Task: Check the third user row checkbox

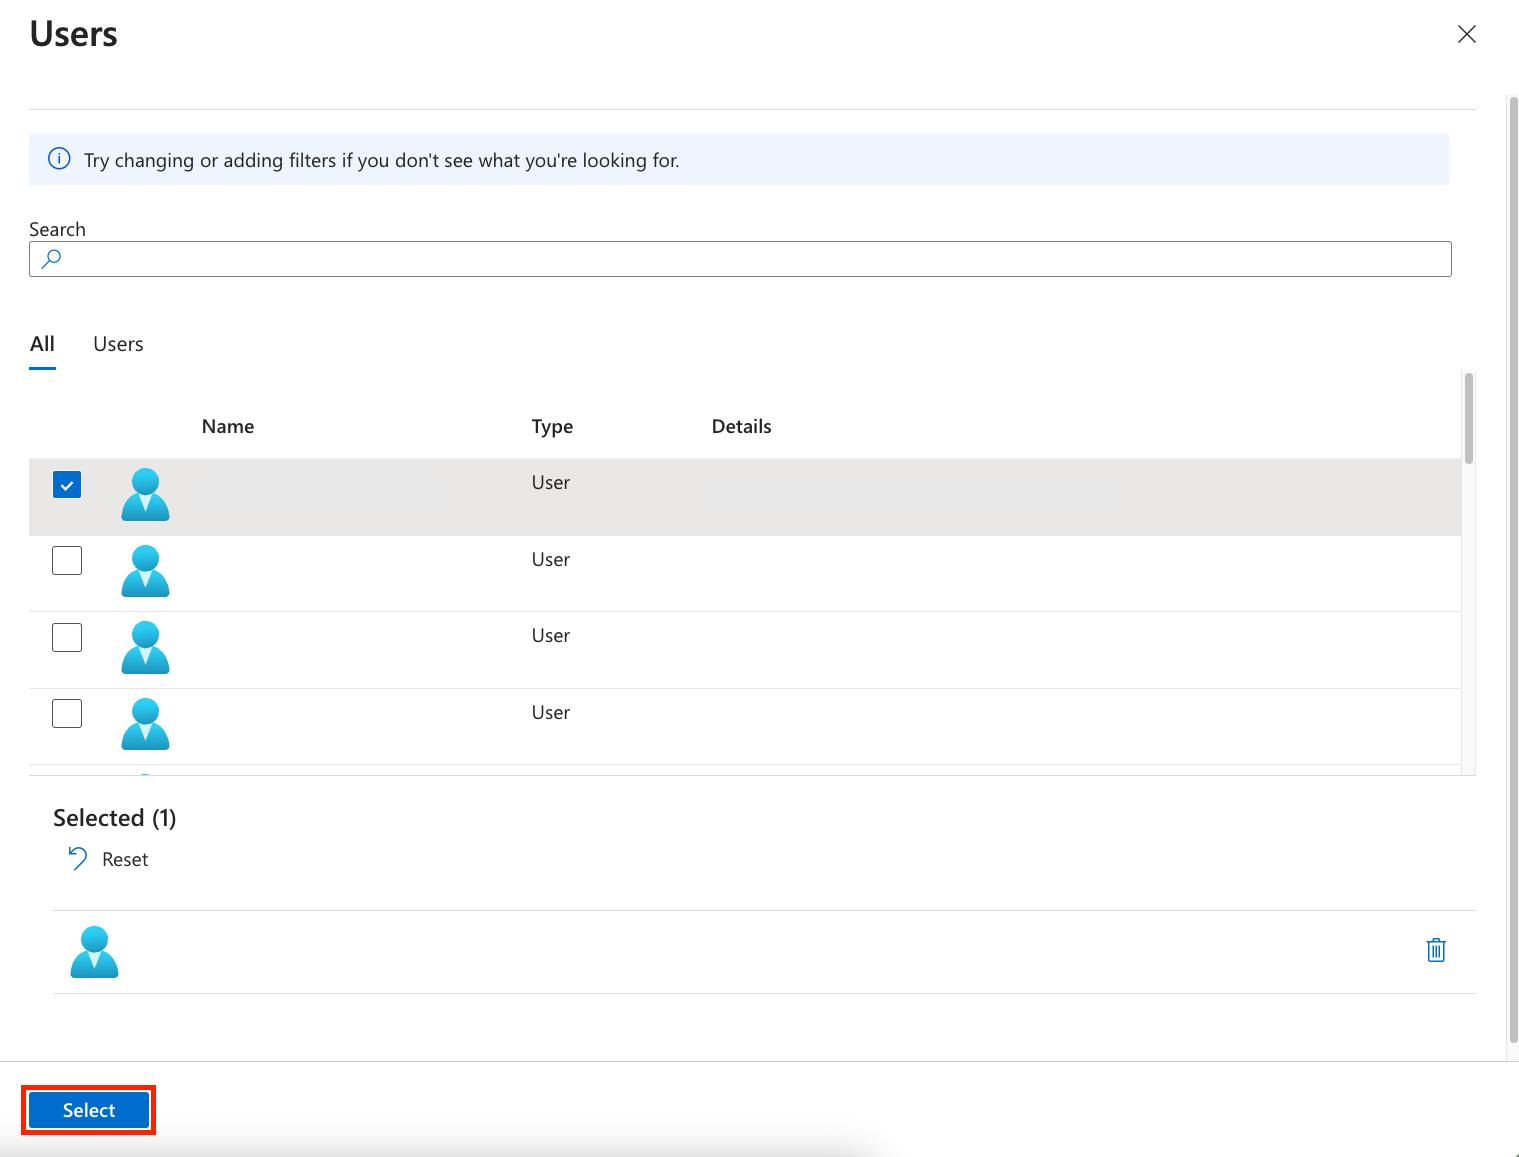Action: pos(67,637)
